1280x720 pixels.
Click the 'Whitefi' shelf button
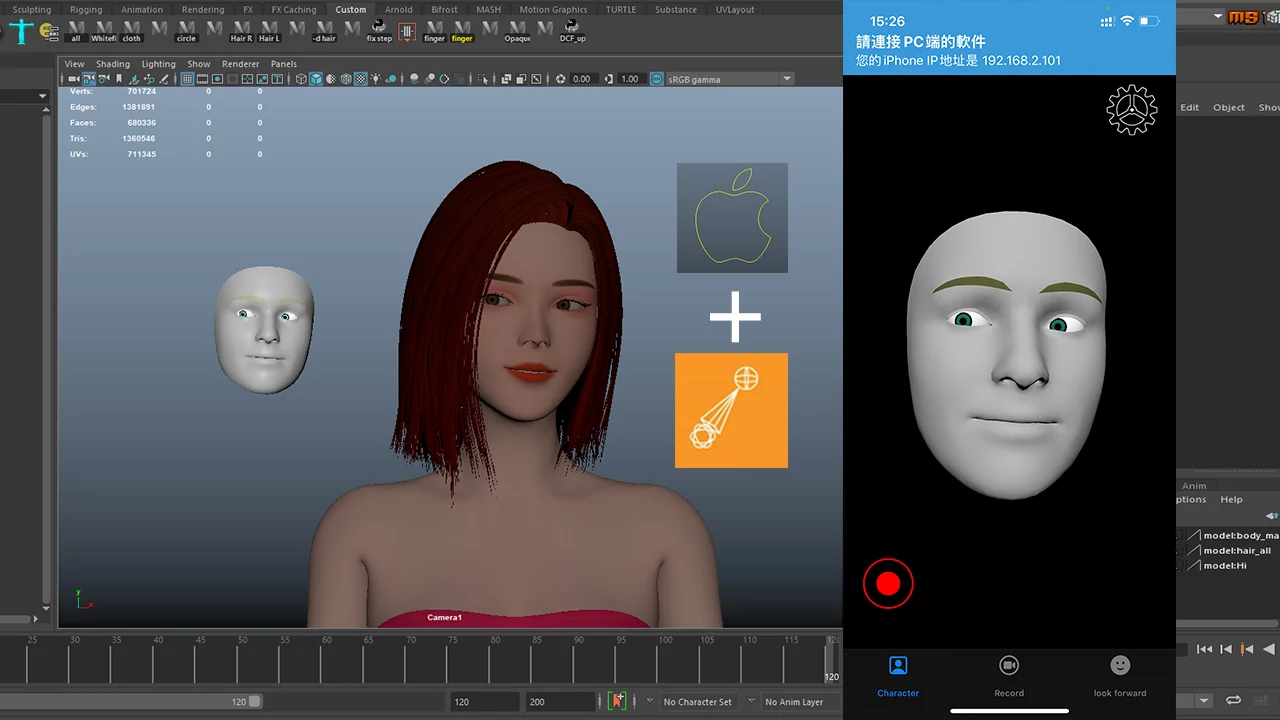click(x=103, y=30)
